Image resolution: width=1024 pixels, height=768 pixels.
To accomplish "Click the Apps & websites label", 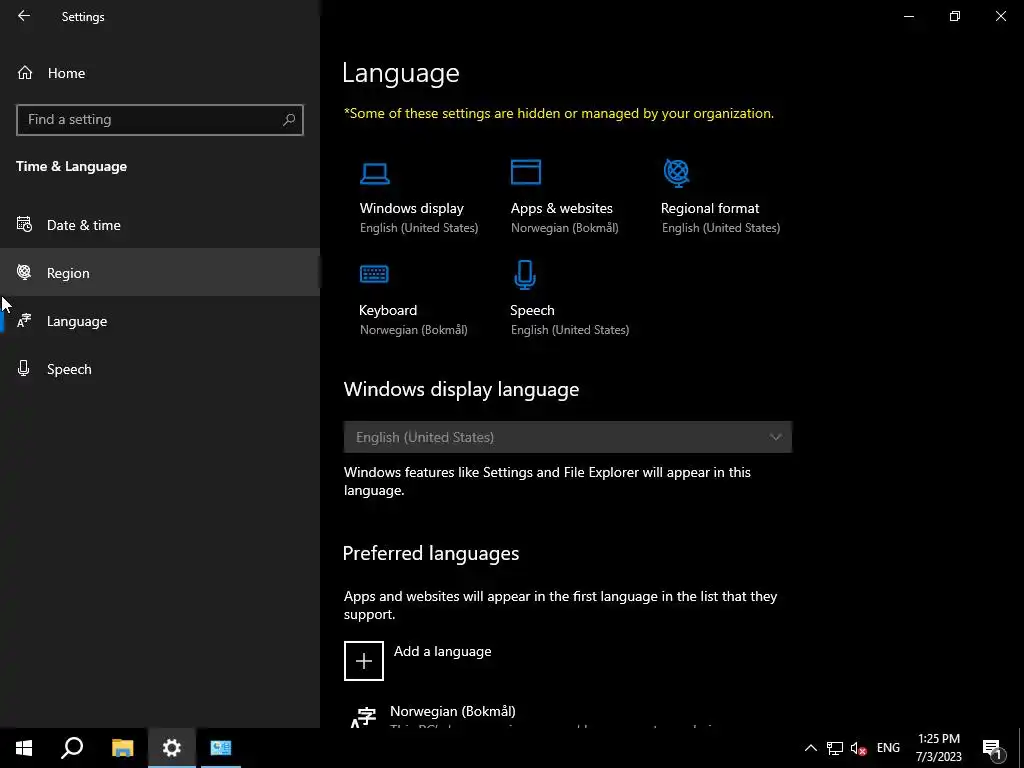I will [562, 208].
